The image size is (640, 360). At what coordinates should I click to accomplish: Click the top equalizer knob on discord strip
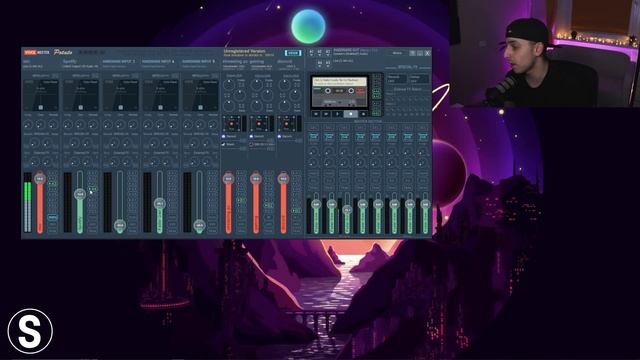[x=285, y=85]
